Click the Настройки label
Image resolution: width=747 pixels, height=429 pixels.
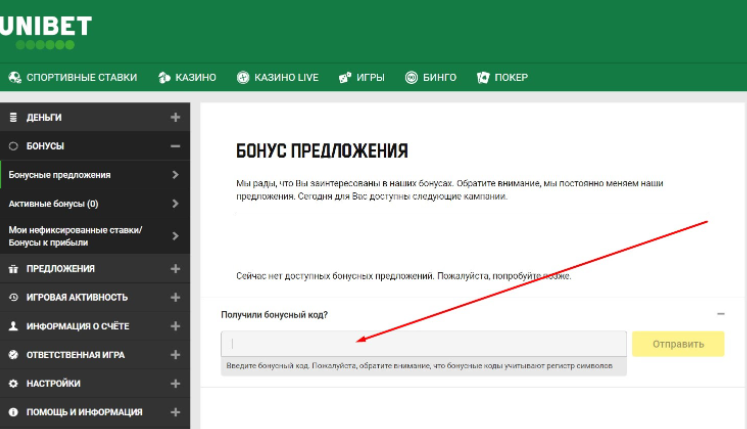point(53,383)
